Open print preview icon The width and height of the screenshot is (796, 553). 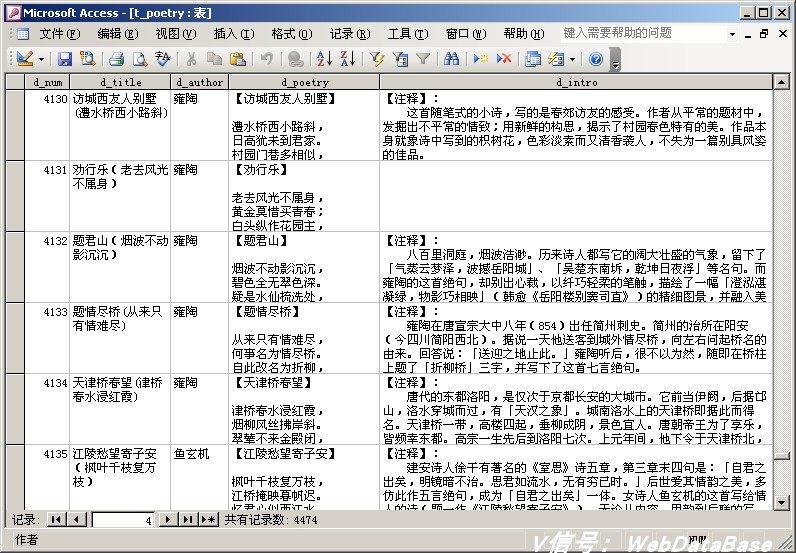[x=140, y=59]
